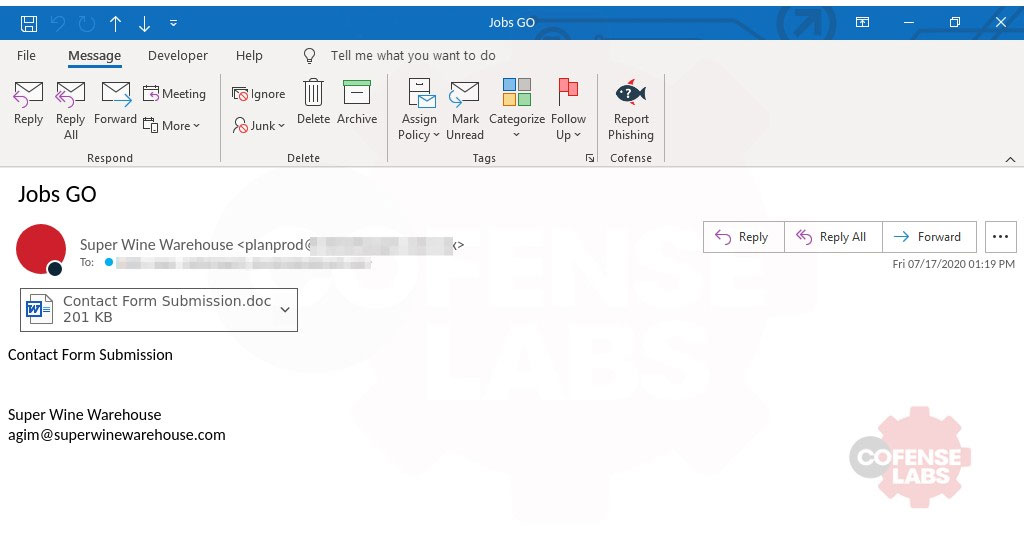This screenshot has height=538, width=1024.
Task: Click the Undo arrow in the title bar
Action: [x=58, y=24]
